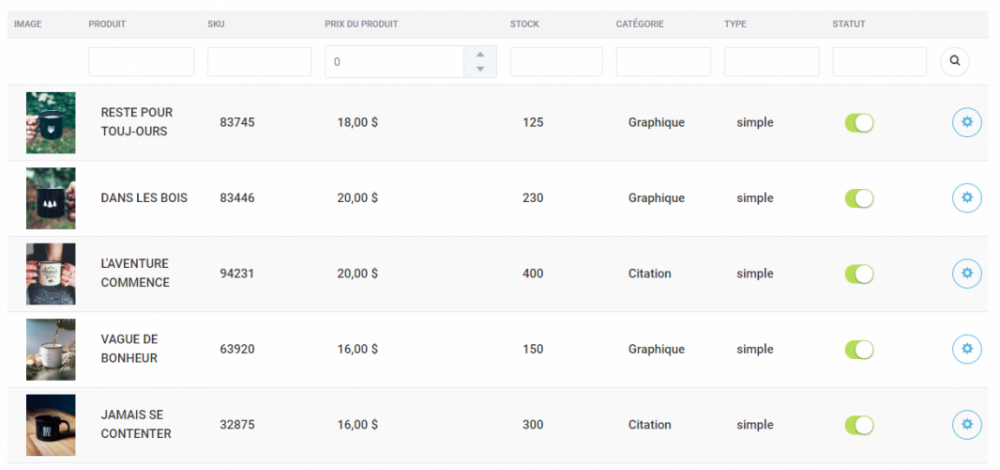Click SKU value 83745
The height and width of the screenshot is (470, 1000).
point(237,122)
